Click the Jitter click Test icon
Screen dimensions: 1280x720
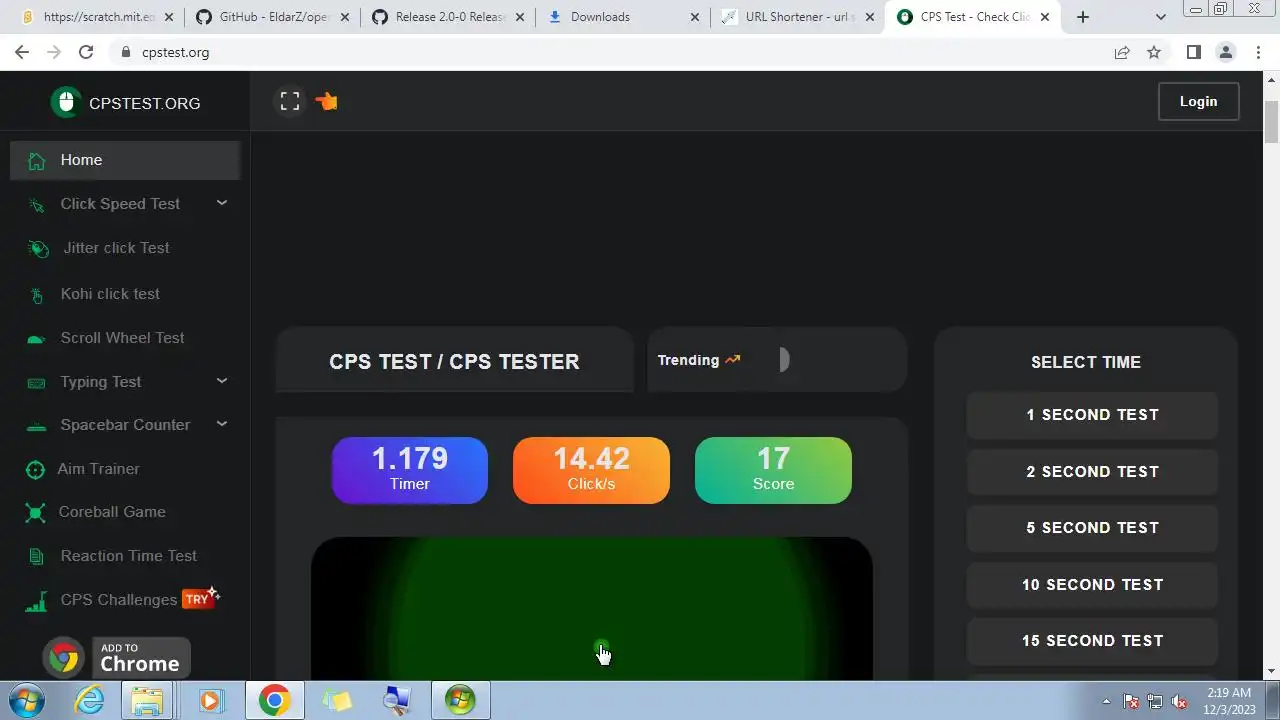tap(38, 249)
